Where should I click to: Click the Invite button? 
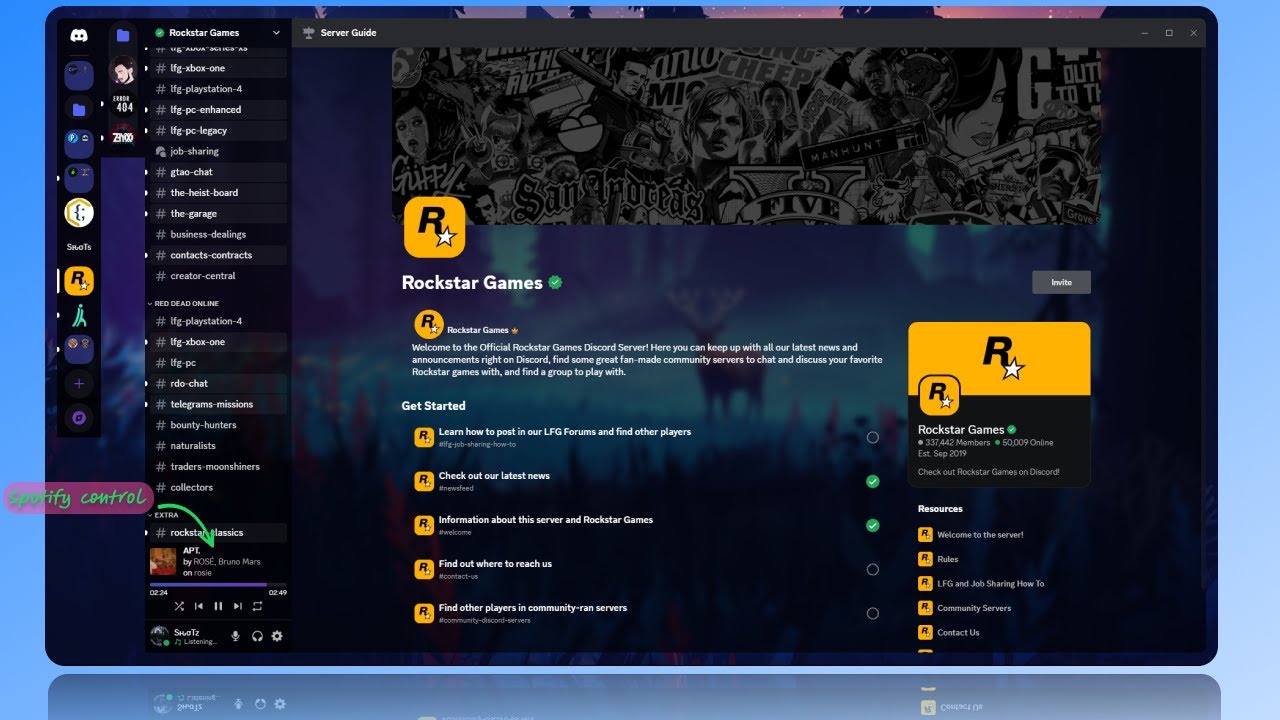pos(1061,282)
